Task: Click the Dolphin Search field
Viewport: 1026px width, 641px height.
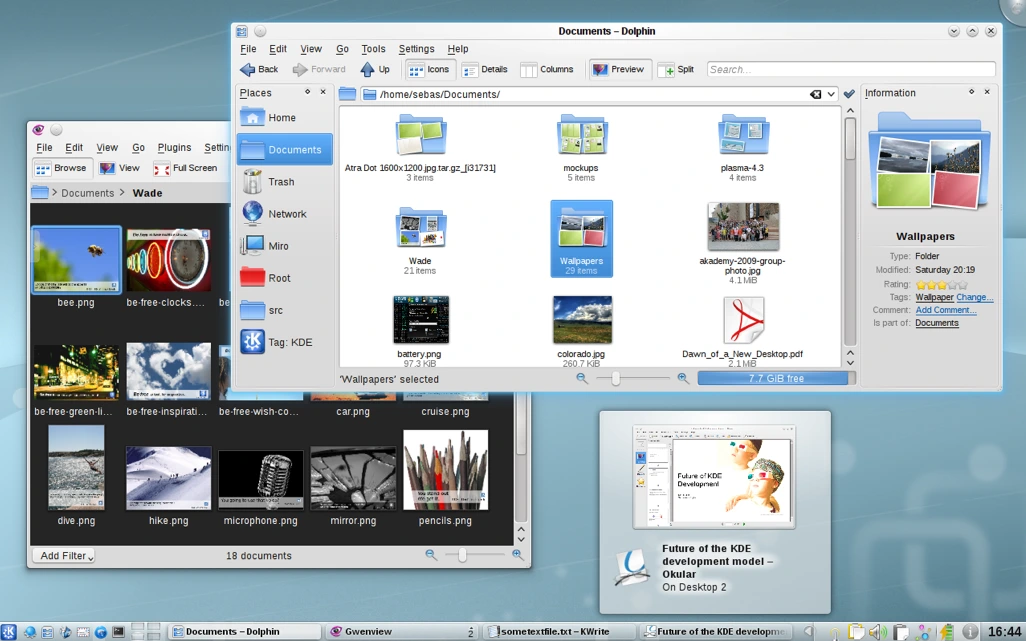Action: [851, 69]
